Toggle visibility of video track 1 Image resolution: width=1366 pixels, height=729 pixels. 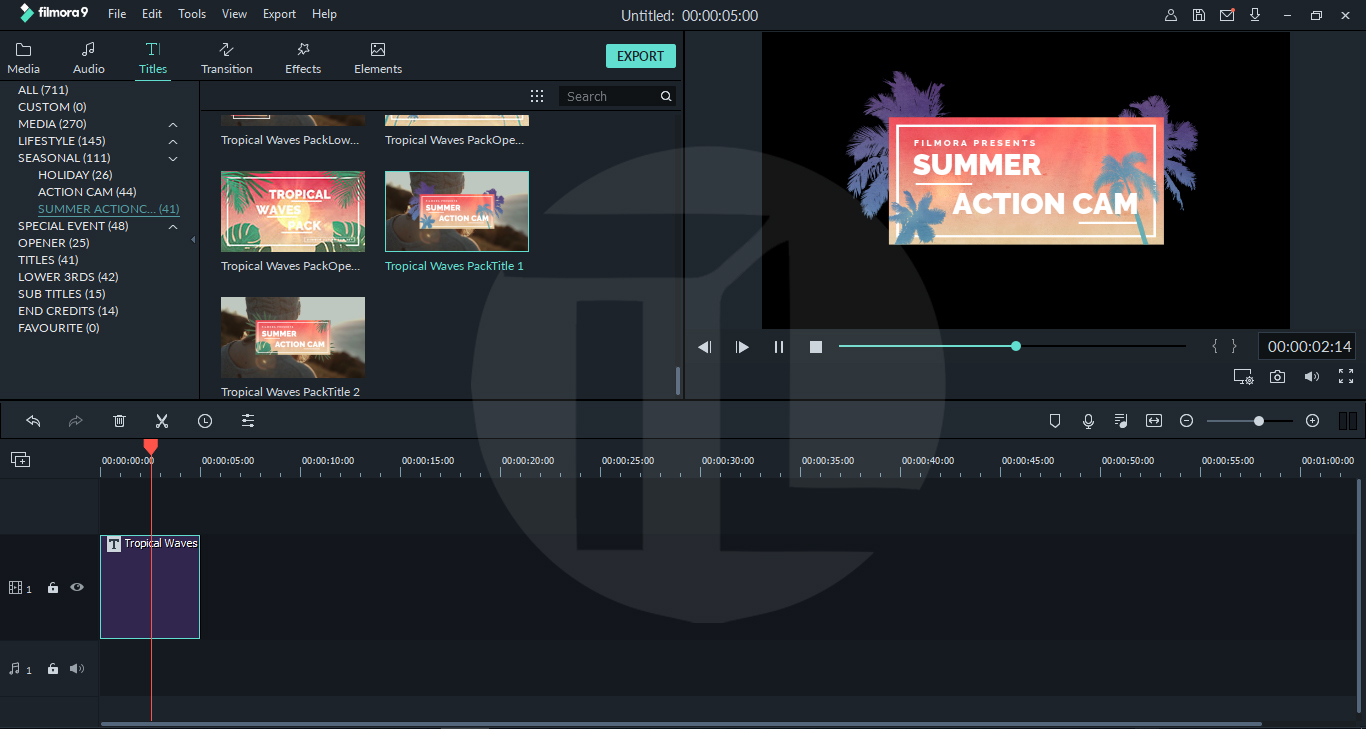(x=76, y=587)
